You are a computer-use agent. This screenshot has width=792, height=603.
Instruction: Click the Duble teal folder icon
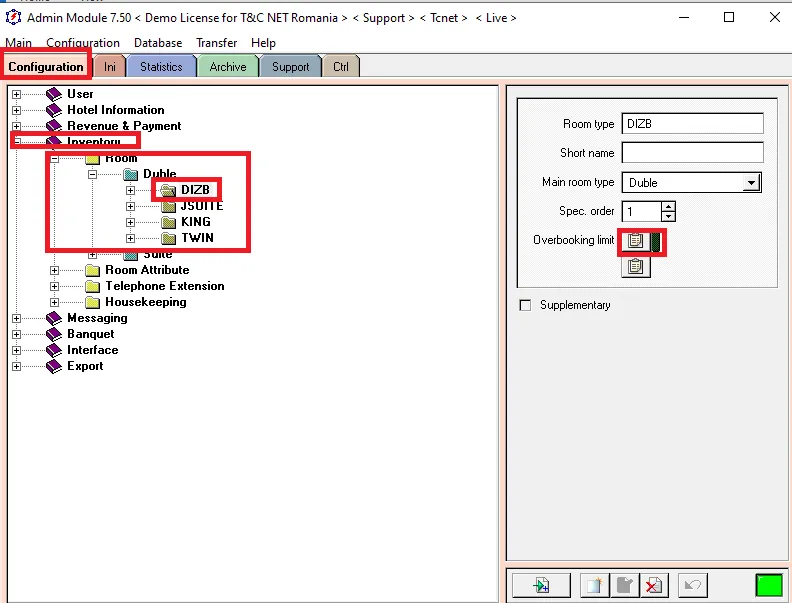point(131,174)
